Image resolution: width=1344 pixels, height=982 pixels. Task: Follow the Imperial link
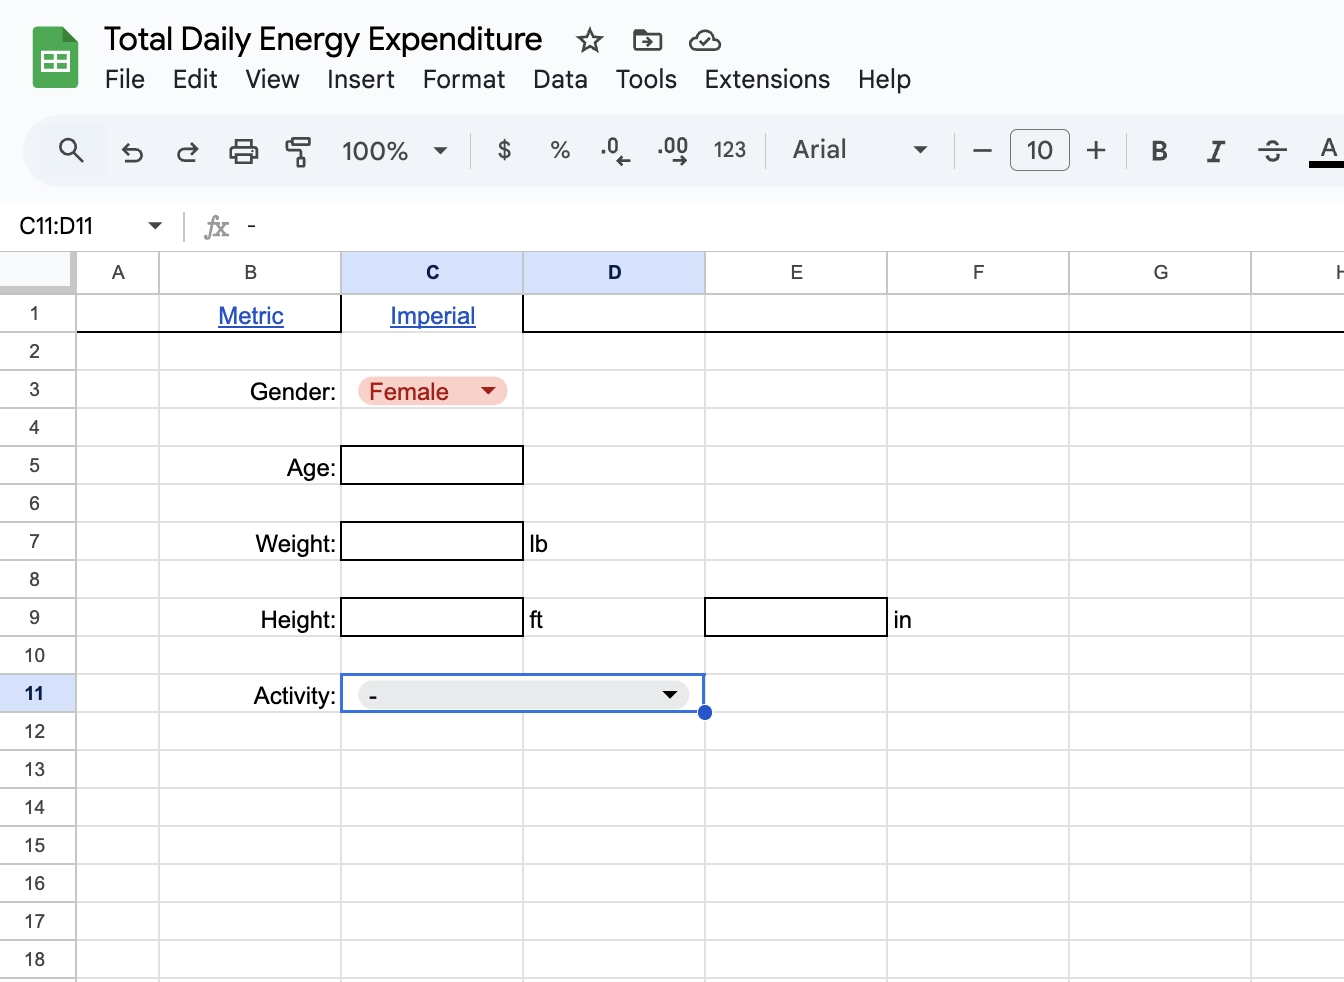coord(432,316)
